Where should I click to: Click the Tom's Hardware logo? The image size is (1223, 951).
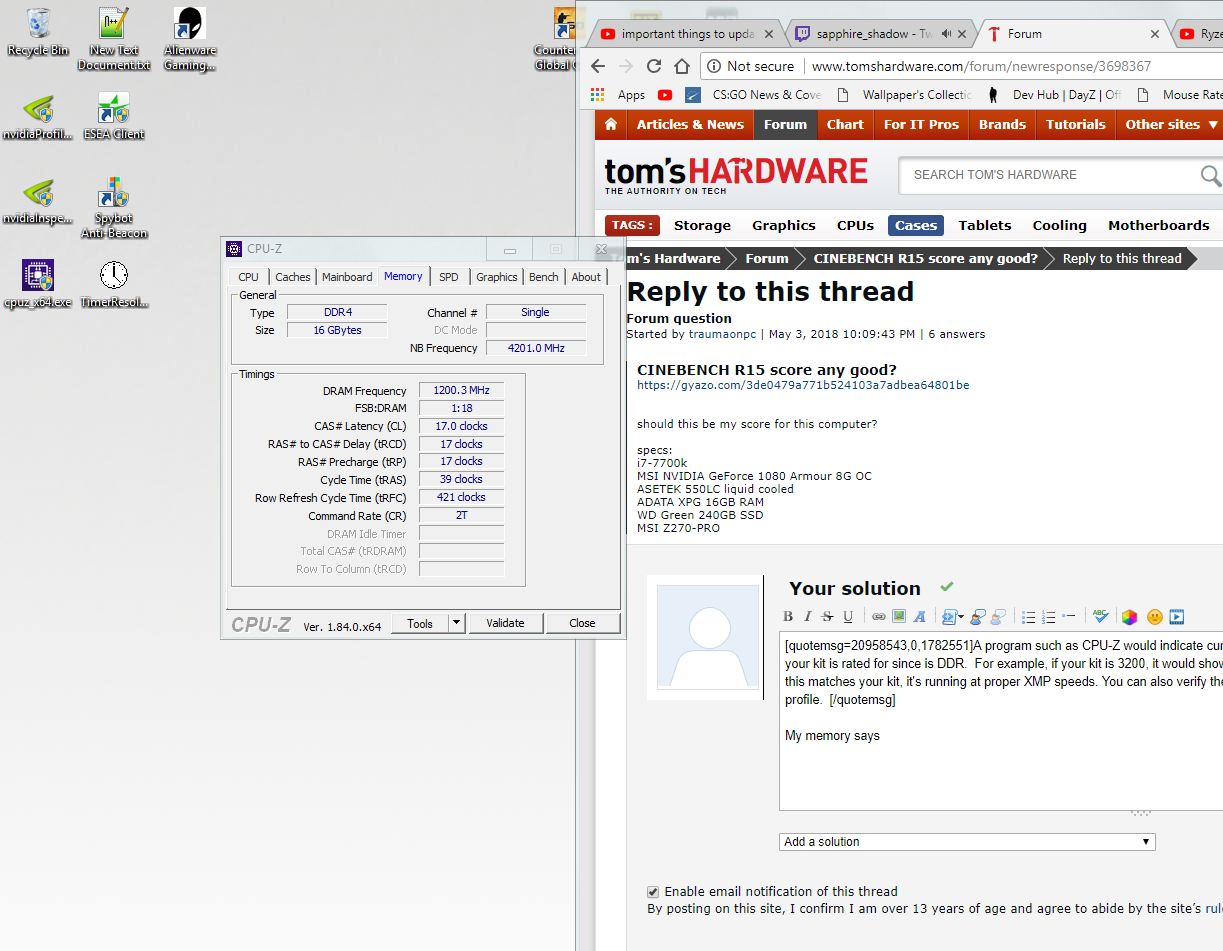(x=735, y=174)
